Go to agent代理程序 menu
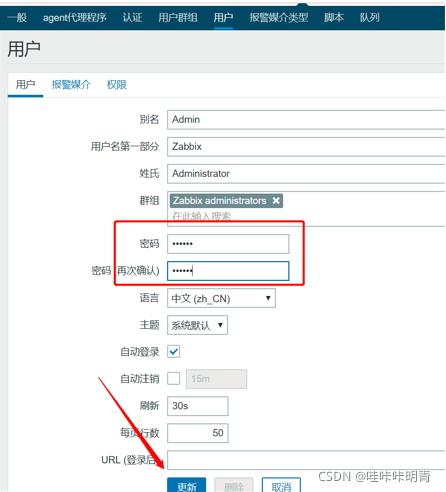The image size is (446, 492). coord(75,17)
